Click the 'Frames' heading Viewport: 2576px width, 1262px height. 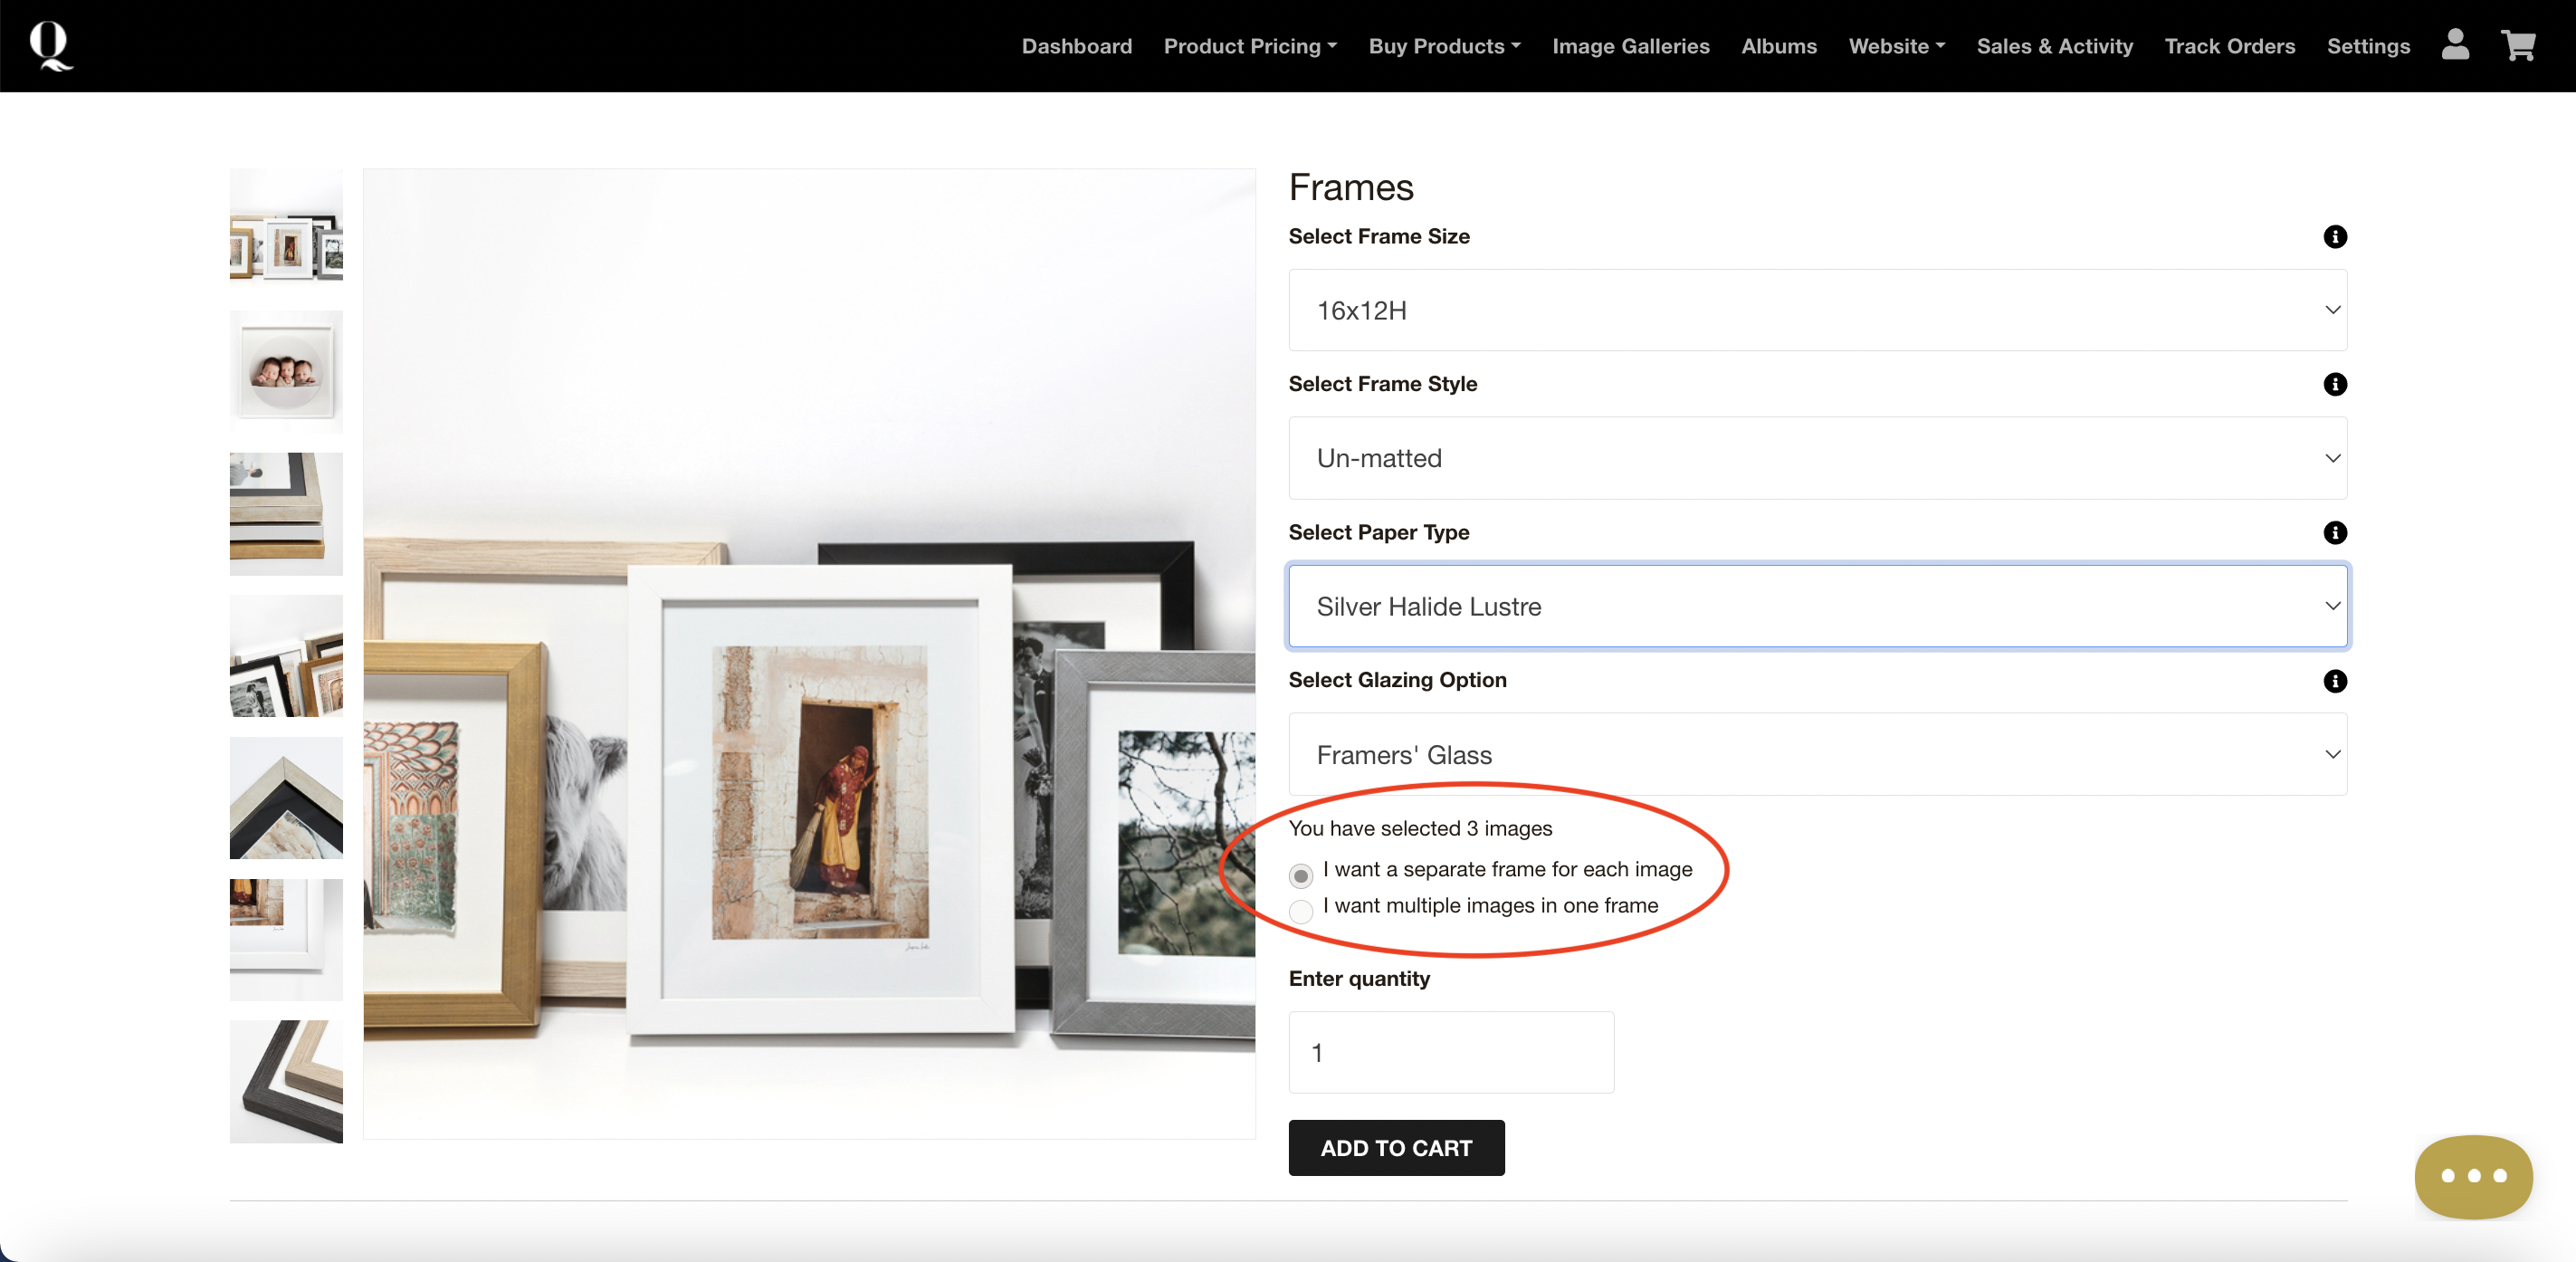1351,187
